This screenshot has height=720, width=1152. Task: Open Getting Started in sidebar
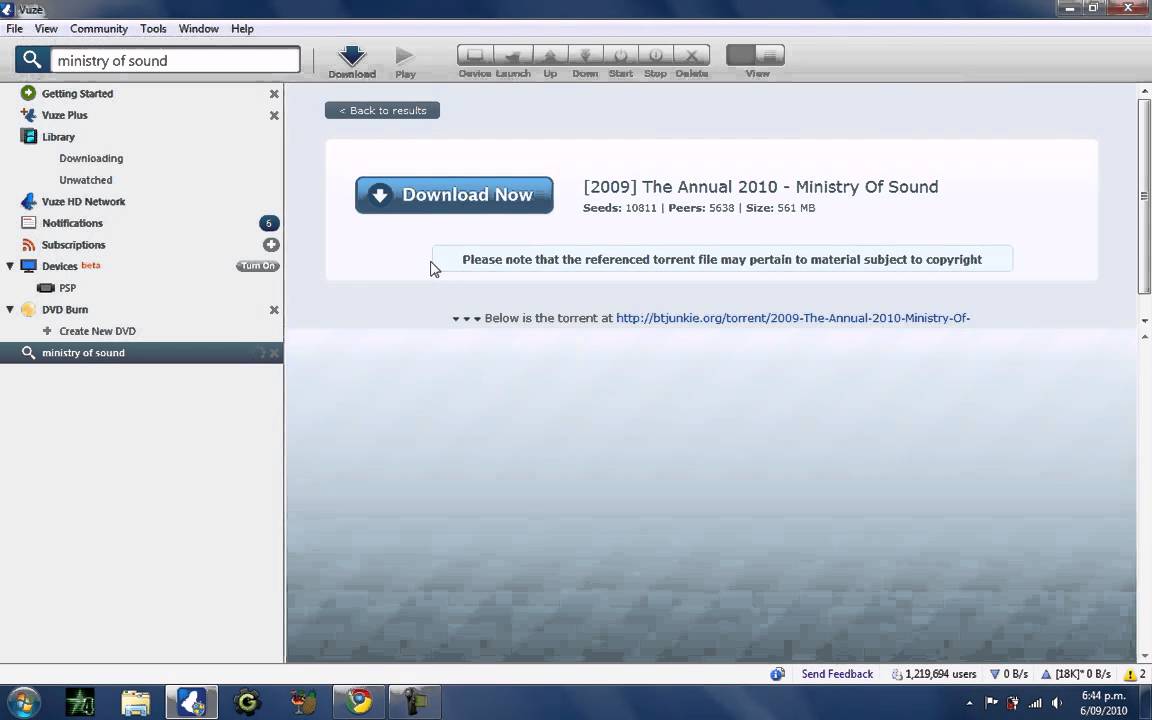(77, 93)
